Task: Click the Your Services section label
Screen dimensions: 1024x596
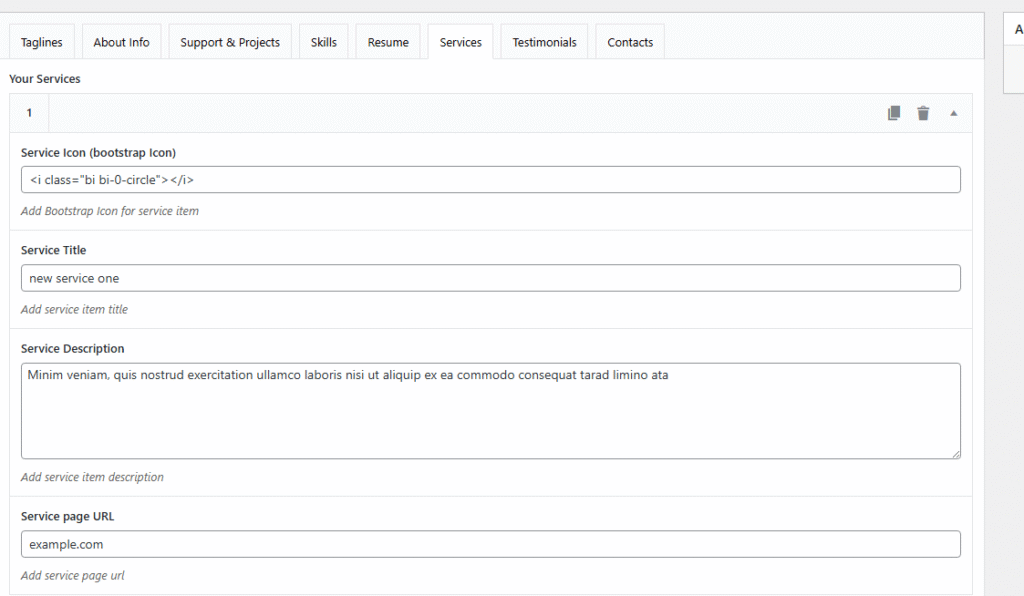Action: pyautogui.click(x=44, y=78)
